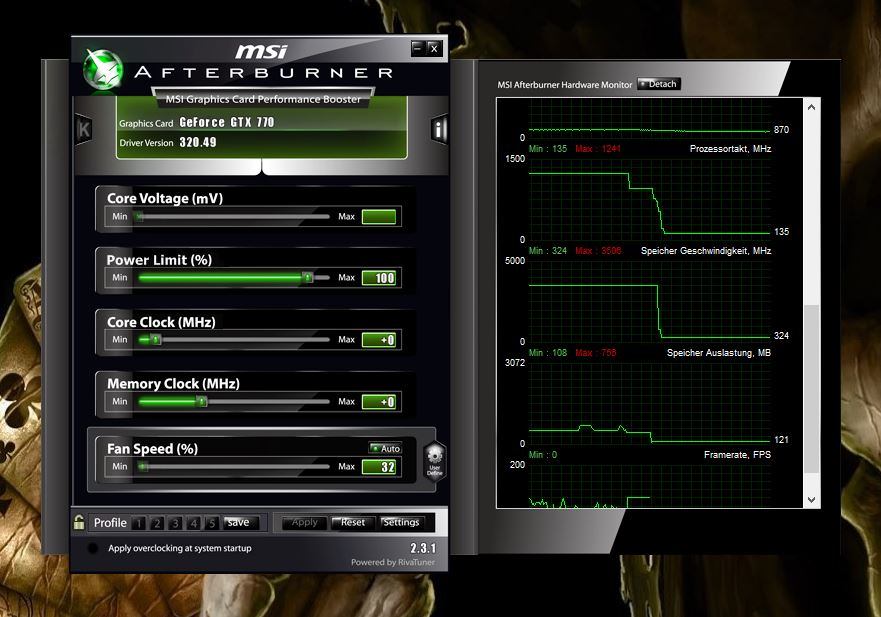Click the Powered by RivaTuner text

tap(393, 562)
